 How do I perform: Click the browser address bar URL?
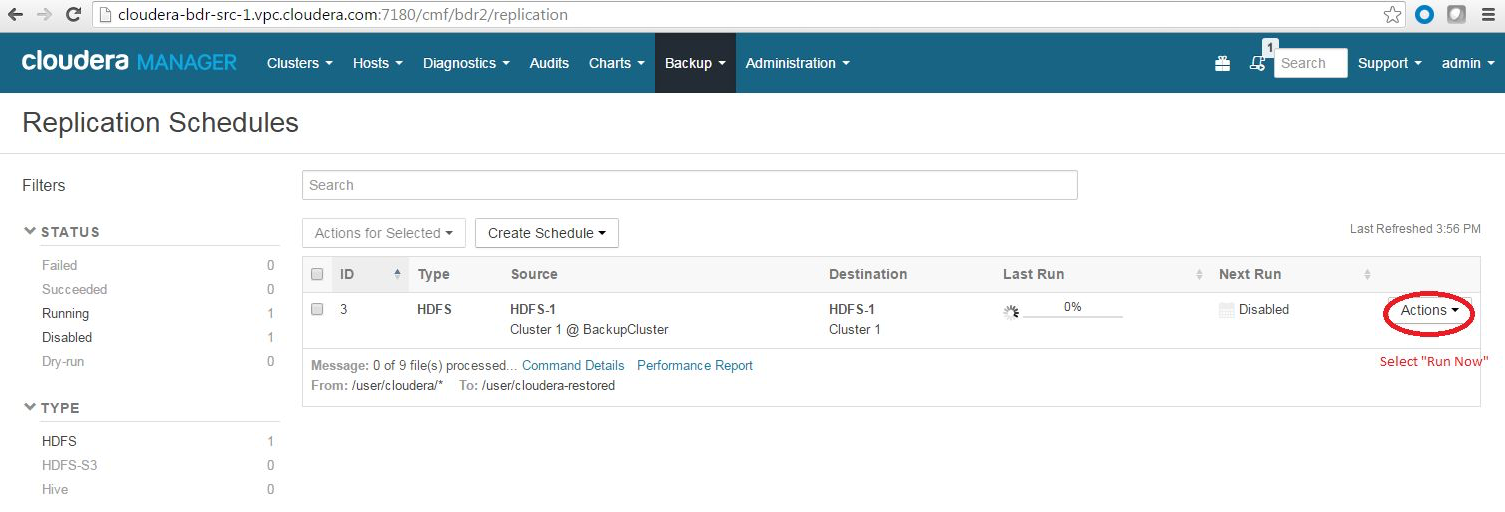point(342,15)
